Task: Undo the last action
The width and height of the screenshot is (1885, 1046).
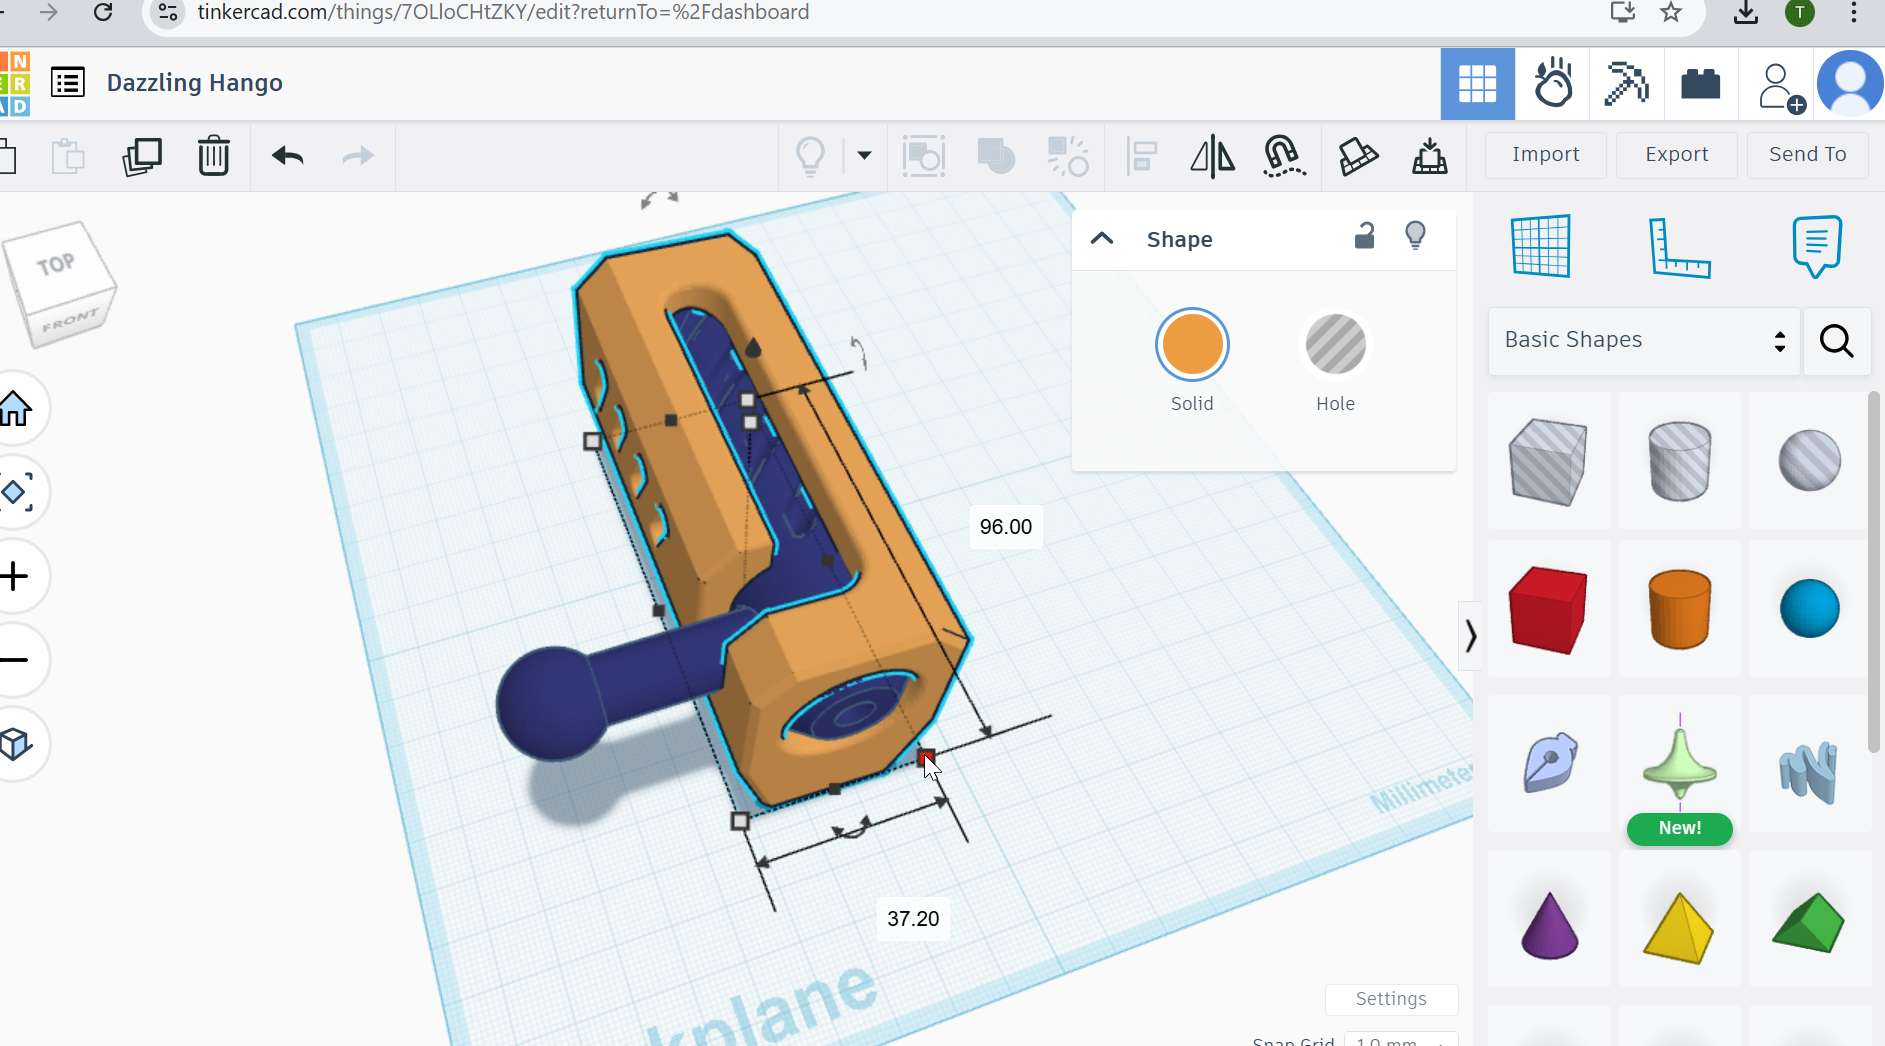Action: click(287, 157)
